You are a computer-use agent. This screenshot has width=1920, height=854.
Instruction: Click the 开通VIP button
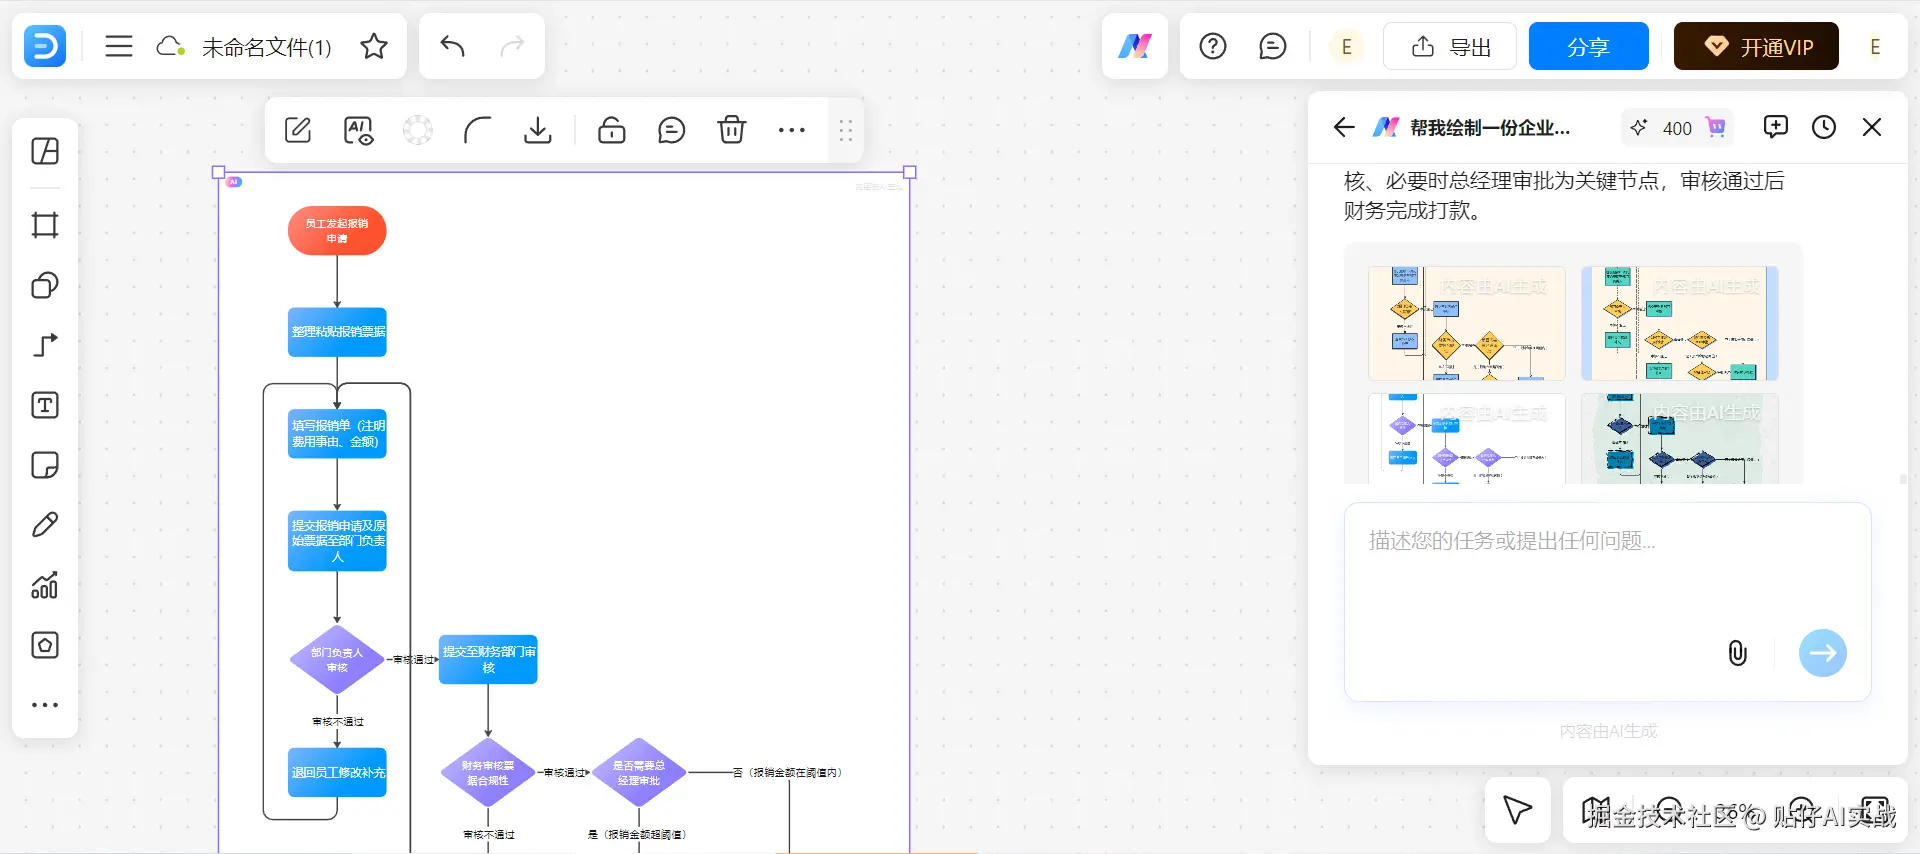coord(1756,46)
